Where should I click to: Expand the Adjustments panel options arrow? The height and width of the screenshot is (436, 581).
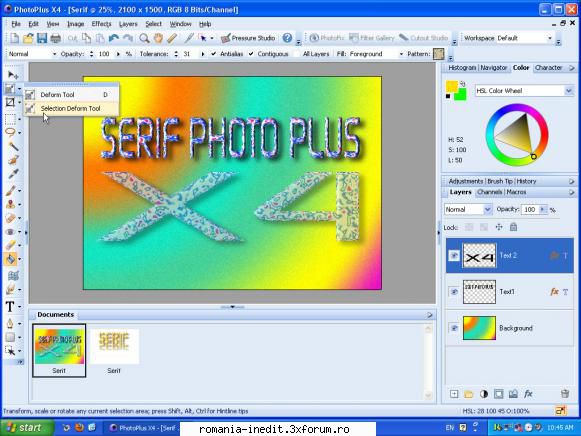click(571, 181)
